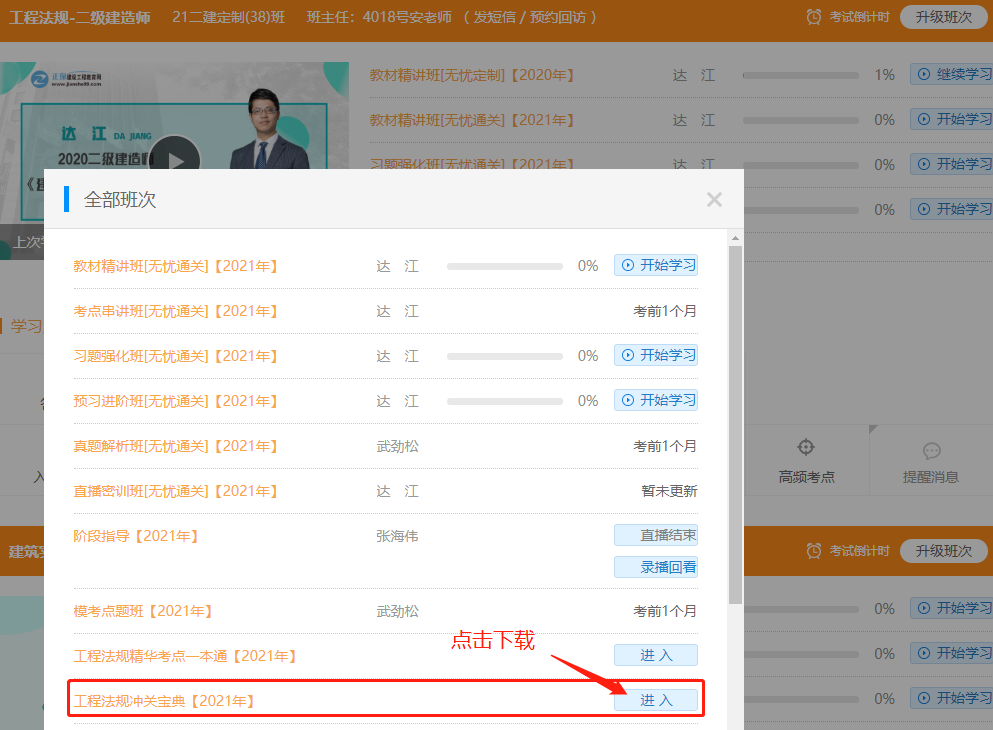Open the 高频考点 target icon
993x730 pixels.
806,448
